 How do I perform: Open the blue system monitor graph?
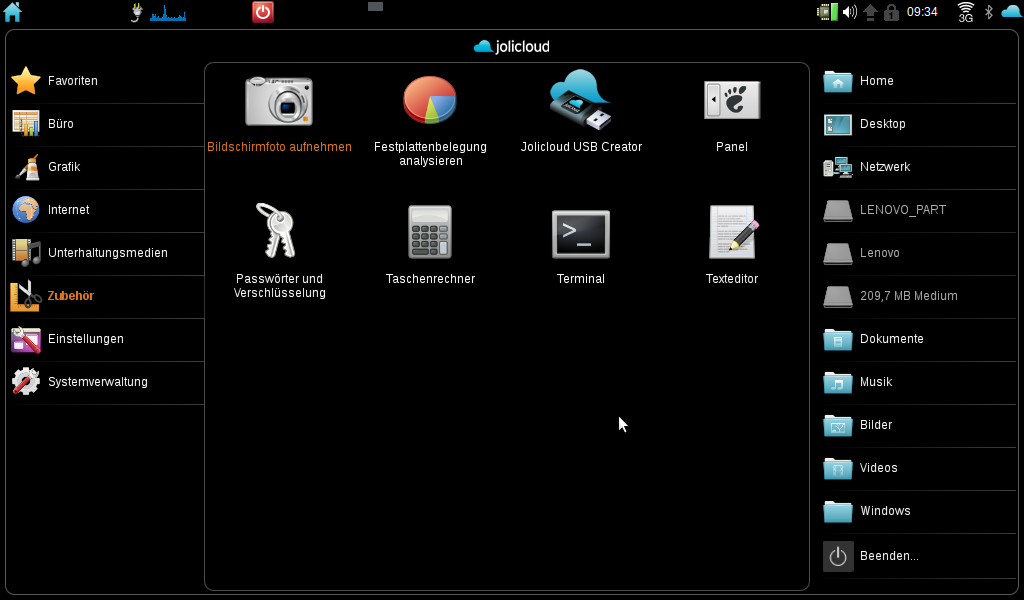[168, 13]
